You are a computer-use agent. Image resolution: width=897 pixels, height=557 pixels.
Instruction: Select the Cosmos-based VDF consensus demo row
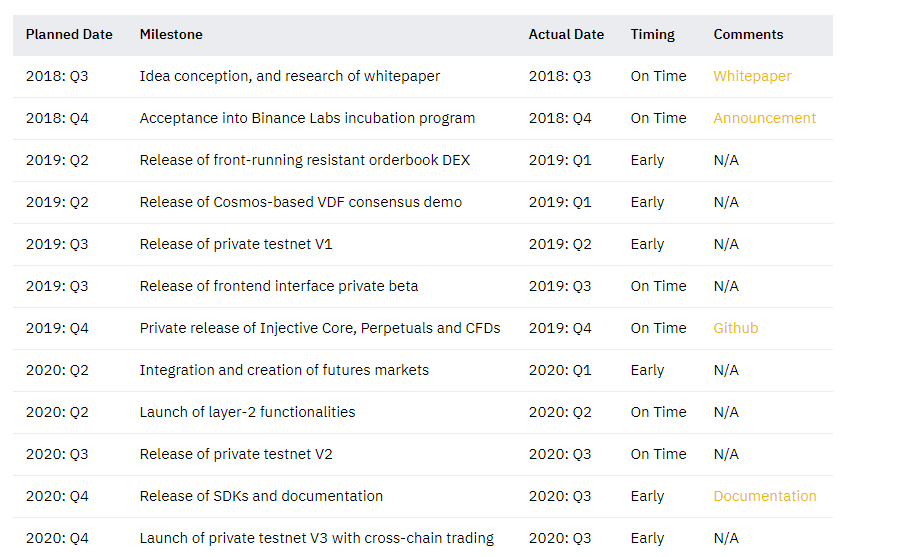tap(423, 202)
